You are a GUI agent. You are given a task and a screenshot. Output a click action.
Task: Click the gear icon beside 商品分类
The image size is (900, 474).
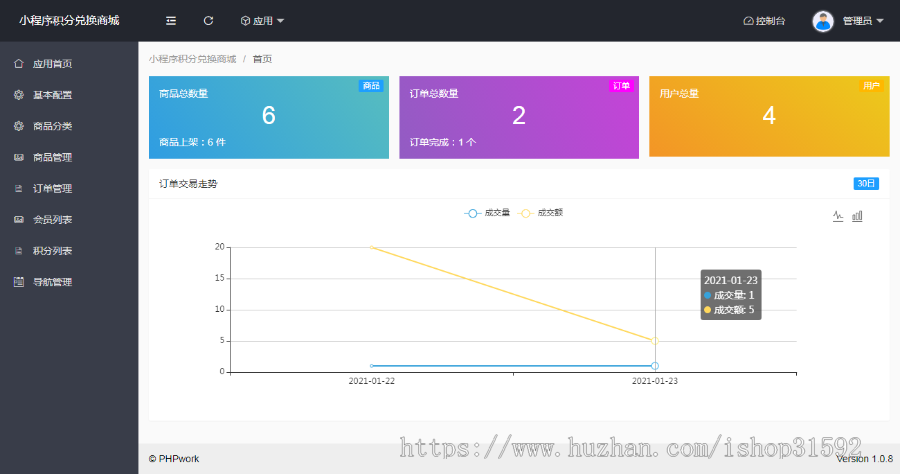click(19, 126)
